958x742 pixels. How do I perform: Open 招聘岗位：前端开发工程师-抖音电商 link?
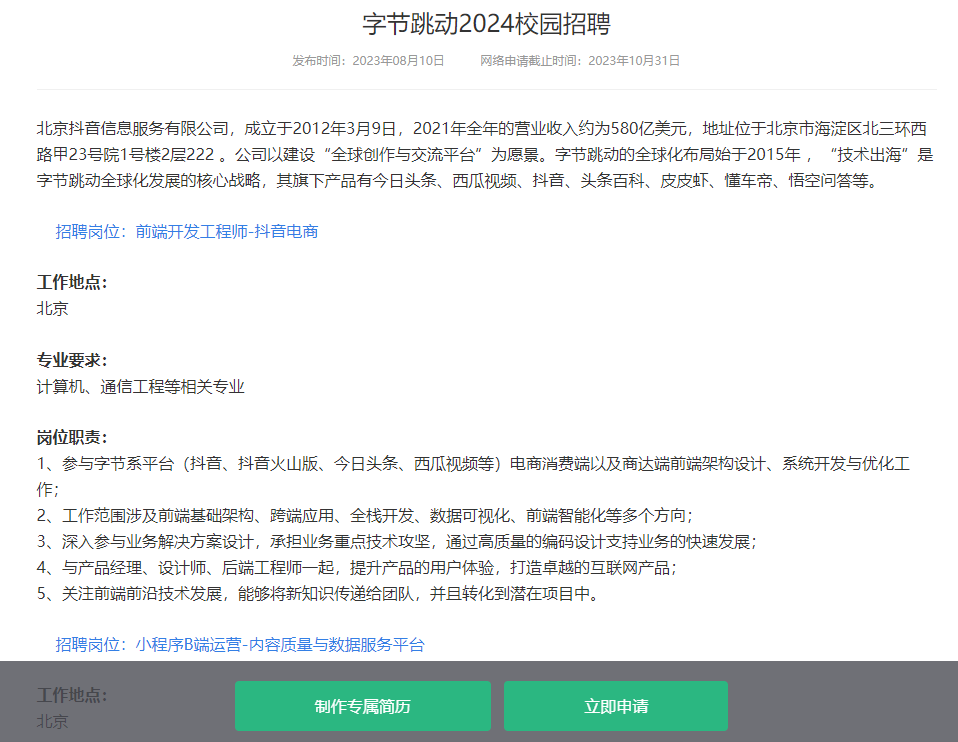pos(187,232)
